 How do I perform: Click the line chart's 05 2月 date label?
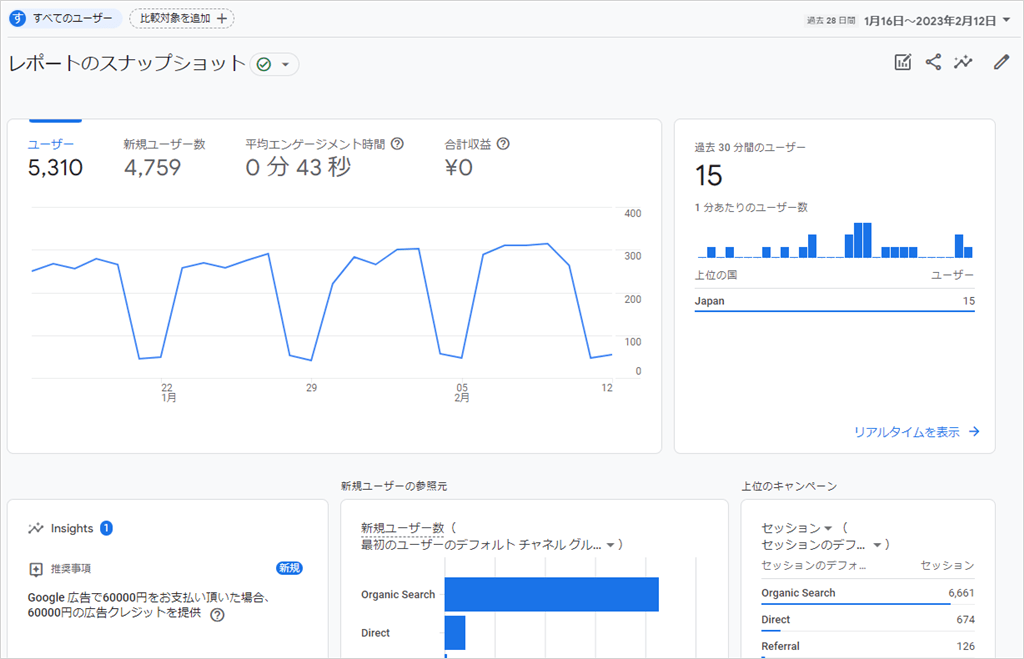(462, 393)
